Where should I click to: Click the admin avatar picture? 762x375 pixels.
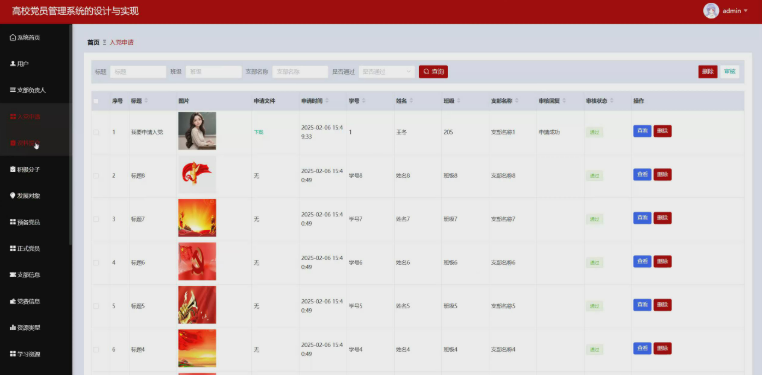pos(711,11)
